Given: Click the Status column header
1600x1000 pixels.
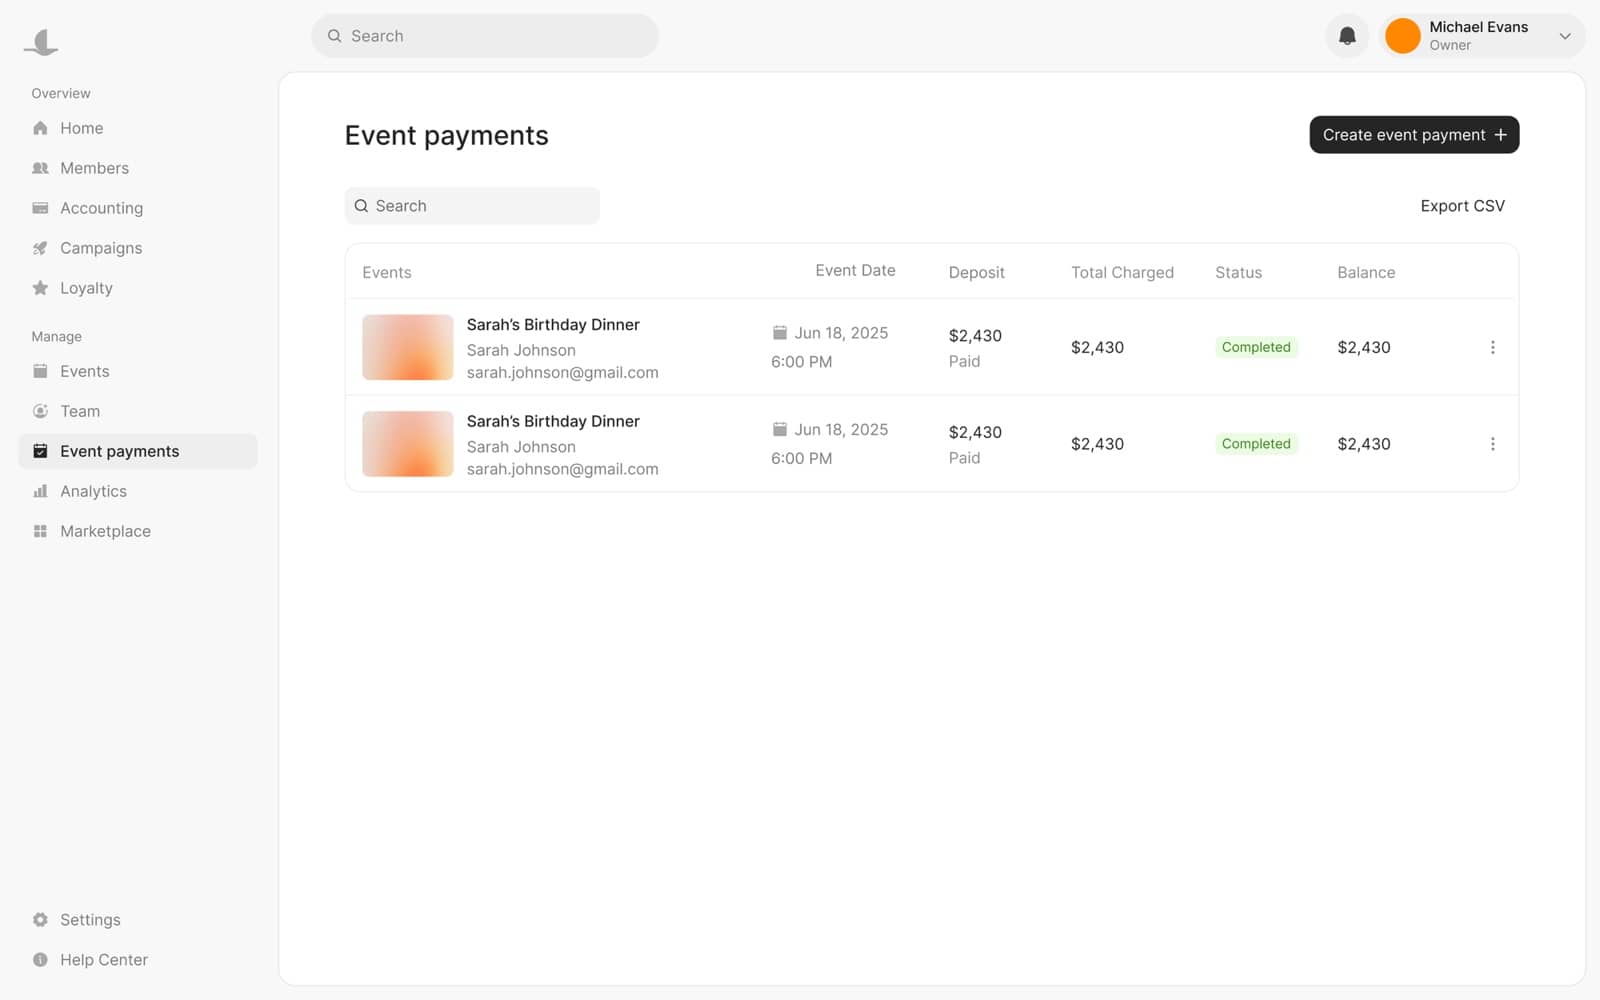Looking at the screenshot, I should (x=1238, y=272).
